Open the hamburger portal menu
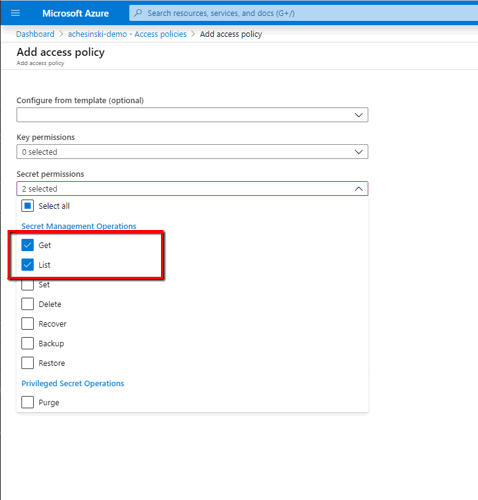This screenshot has width=478, height=500. coord(15,13)
